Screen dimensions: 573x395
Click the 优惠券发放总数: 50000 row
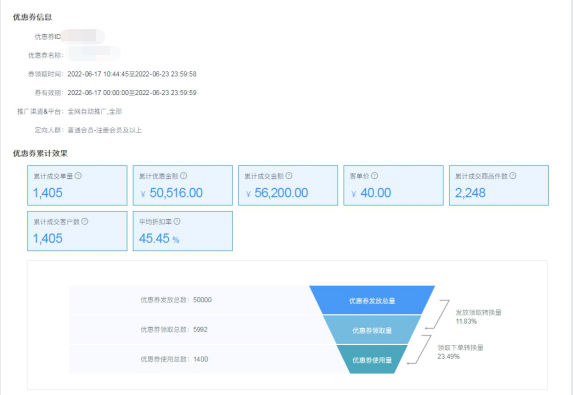tap(176, 300)
